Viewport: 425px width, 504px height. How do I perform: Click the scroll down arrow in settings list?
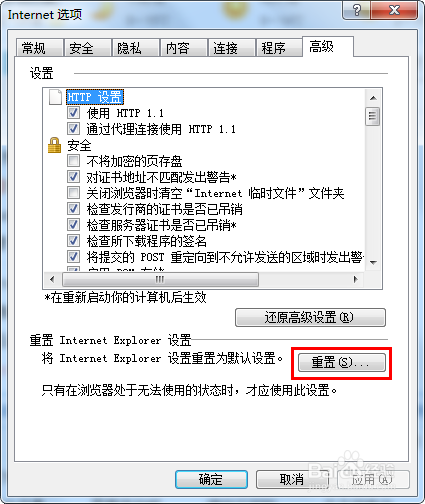click(x=373, y=262)
